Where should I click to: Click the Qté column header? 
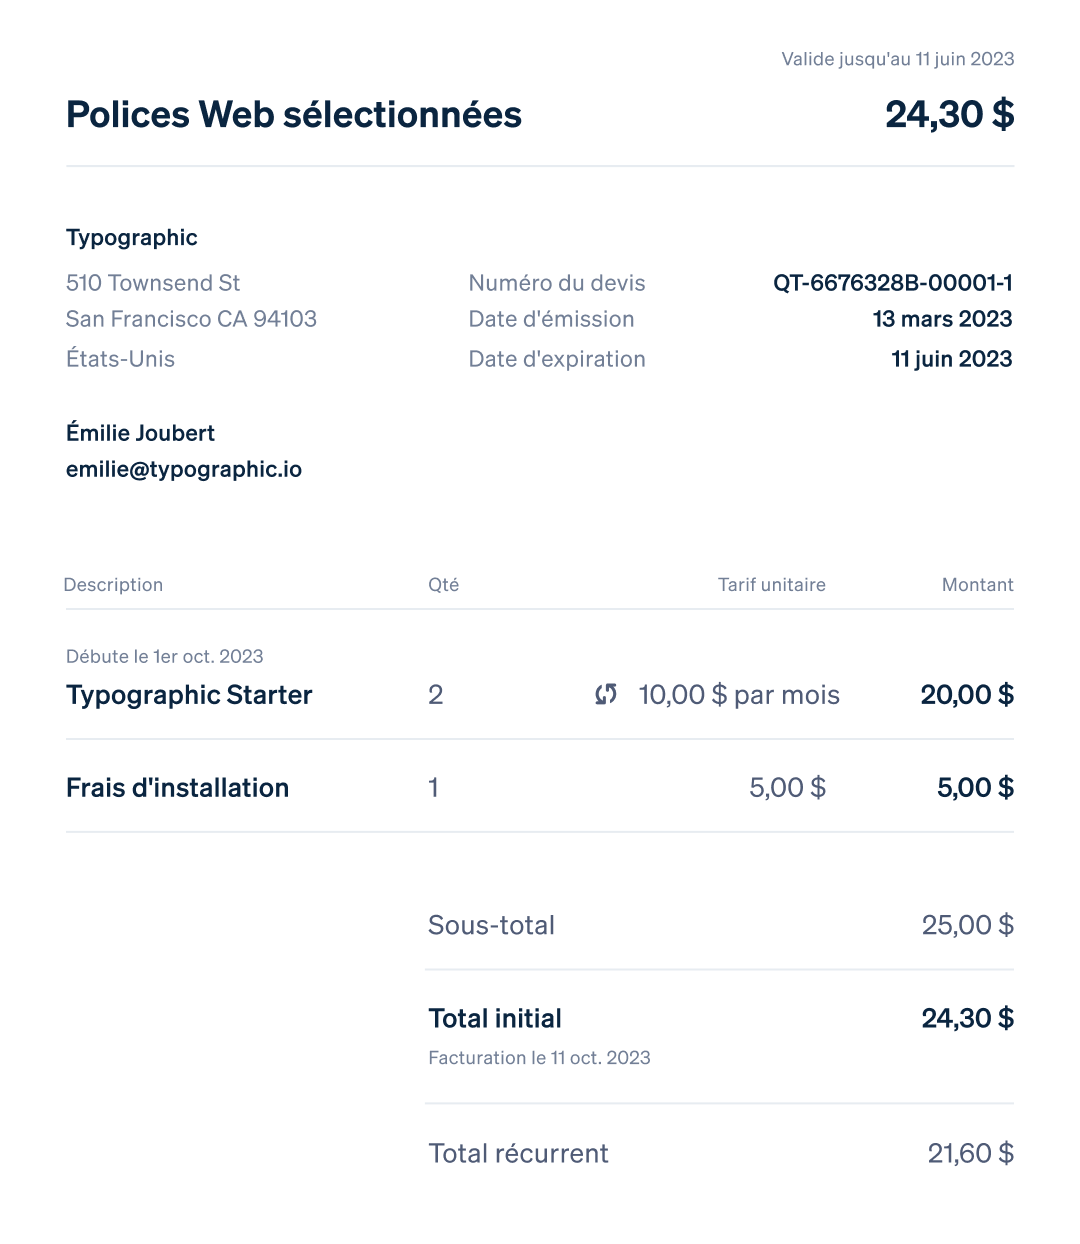point(444,585)
